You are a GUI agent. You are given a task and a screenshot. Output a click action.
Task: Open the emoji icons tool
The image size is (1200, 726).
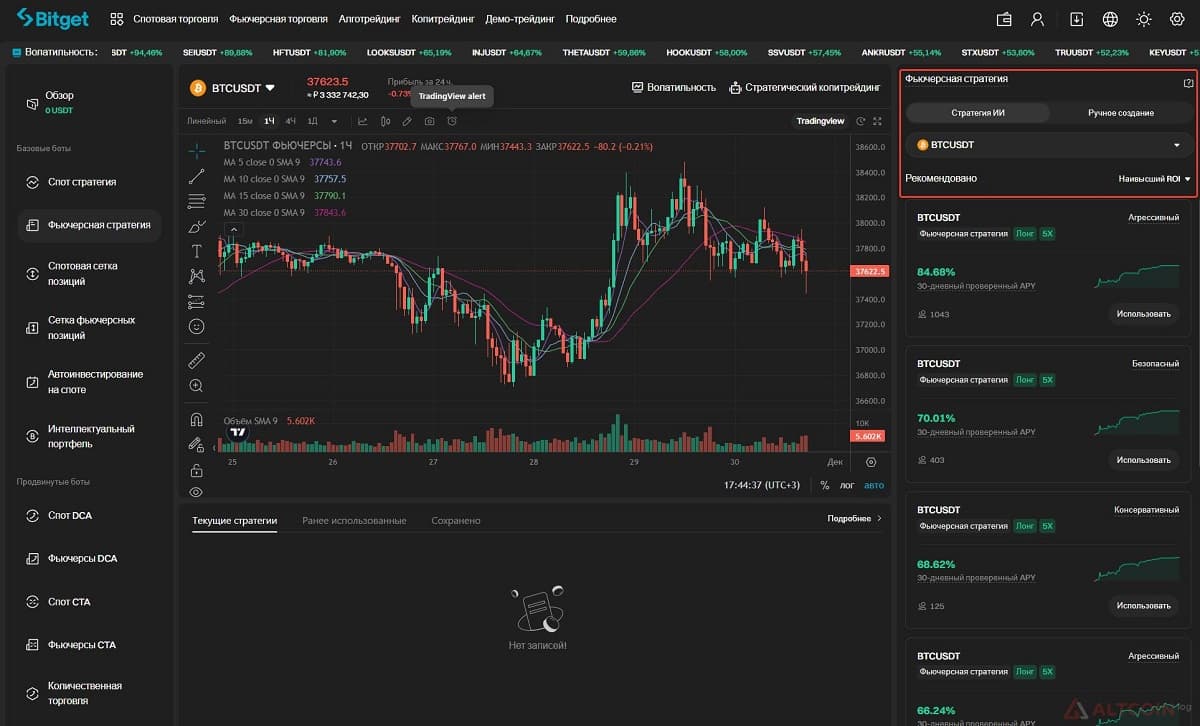[x=196, y=326]
